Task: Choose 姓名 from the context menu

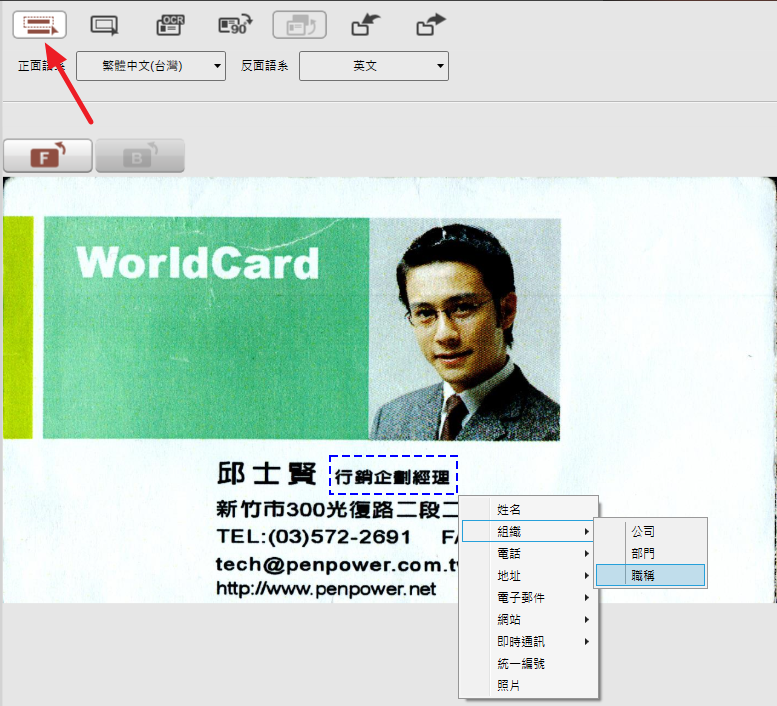Action: [509, 510]
